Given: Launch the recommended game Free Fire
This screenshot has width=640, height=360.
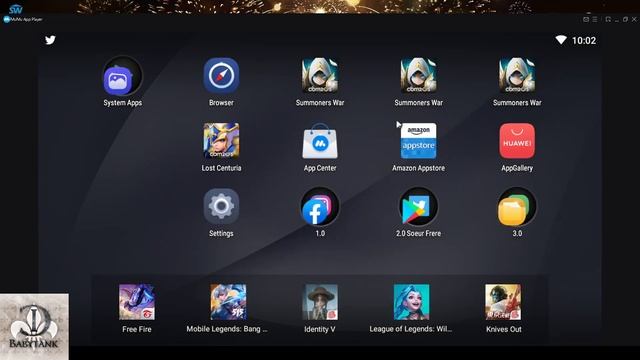Looking at the screenshot, I should 137,302.
